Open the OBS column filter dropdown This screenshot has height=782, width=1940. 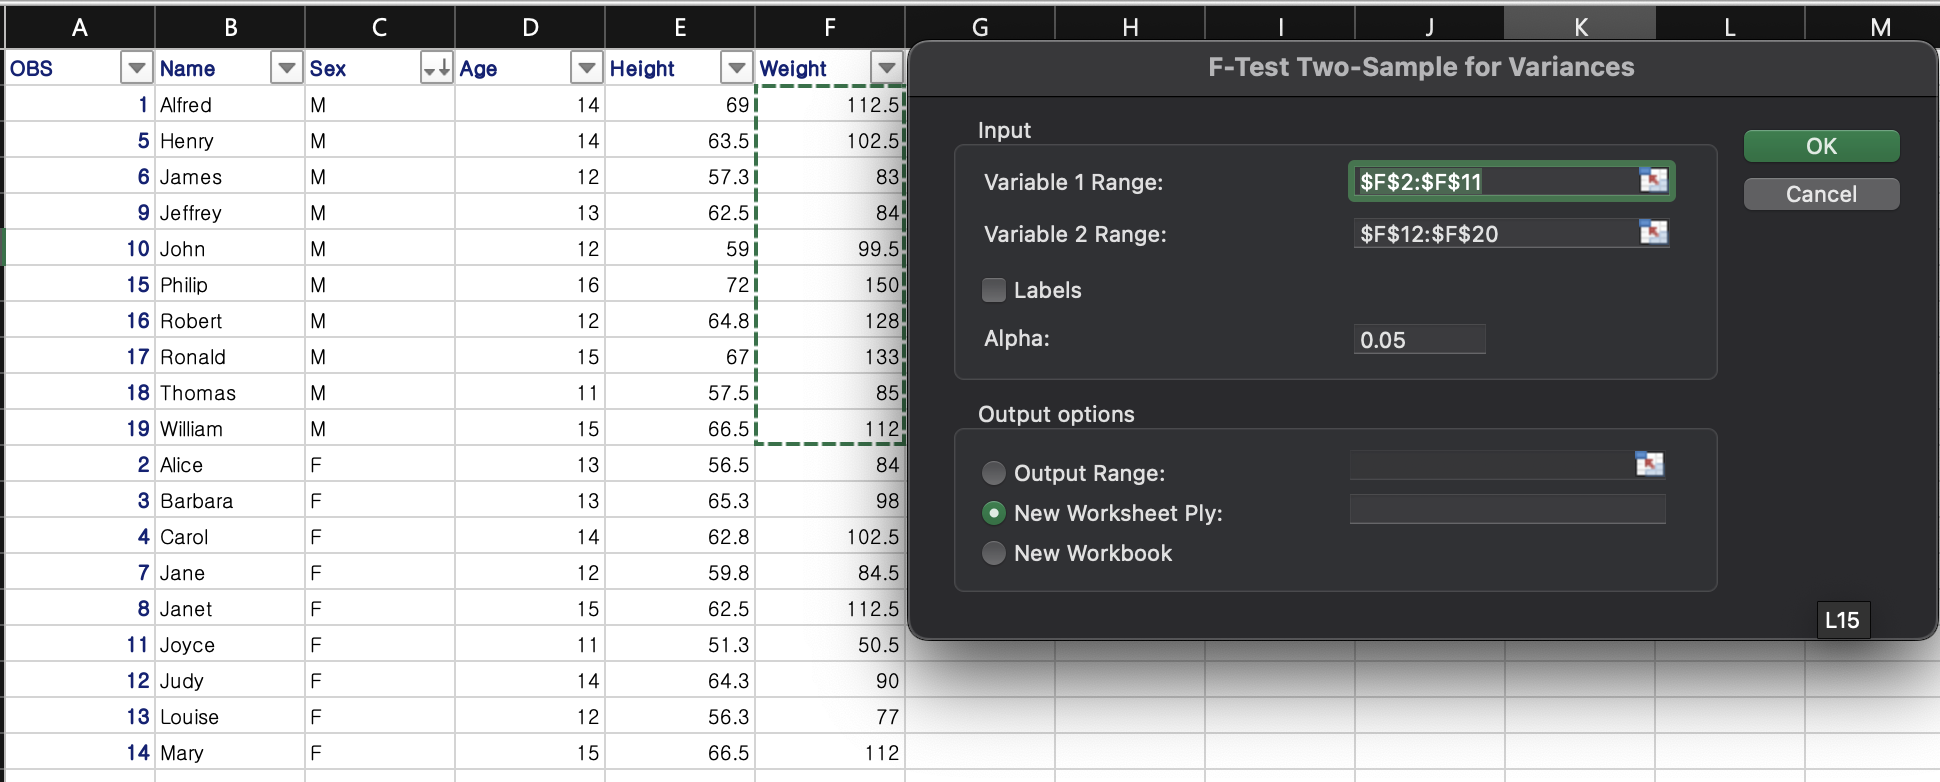pos(136,68)
